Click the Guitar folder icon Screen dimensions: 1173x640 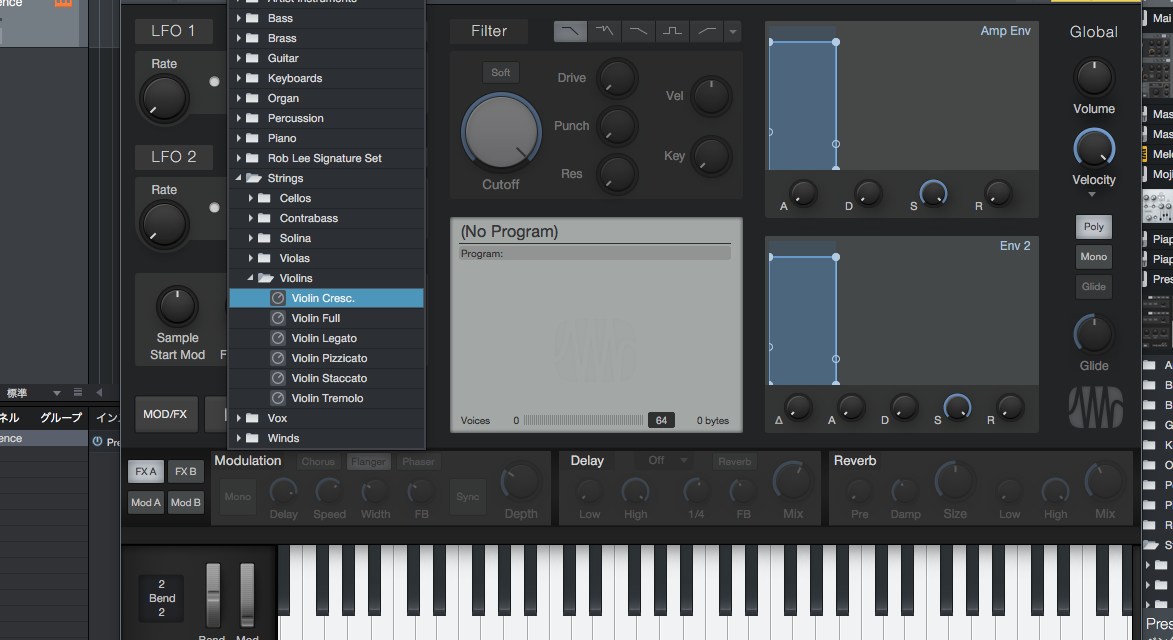(253, 58)
